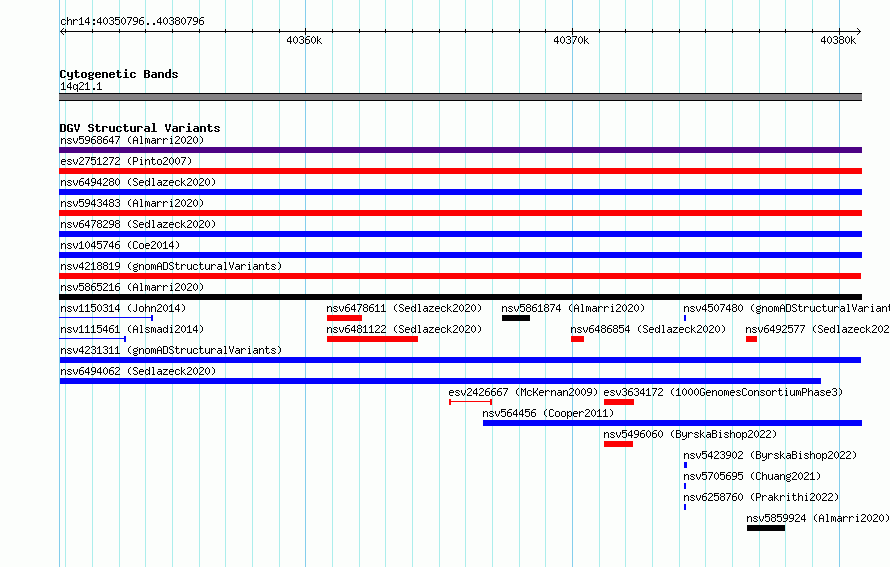Click the red nsv5496060 feature block
Viewport: 890px width, 567px height.
[x=618, y=444]
